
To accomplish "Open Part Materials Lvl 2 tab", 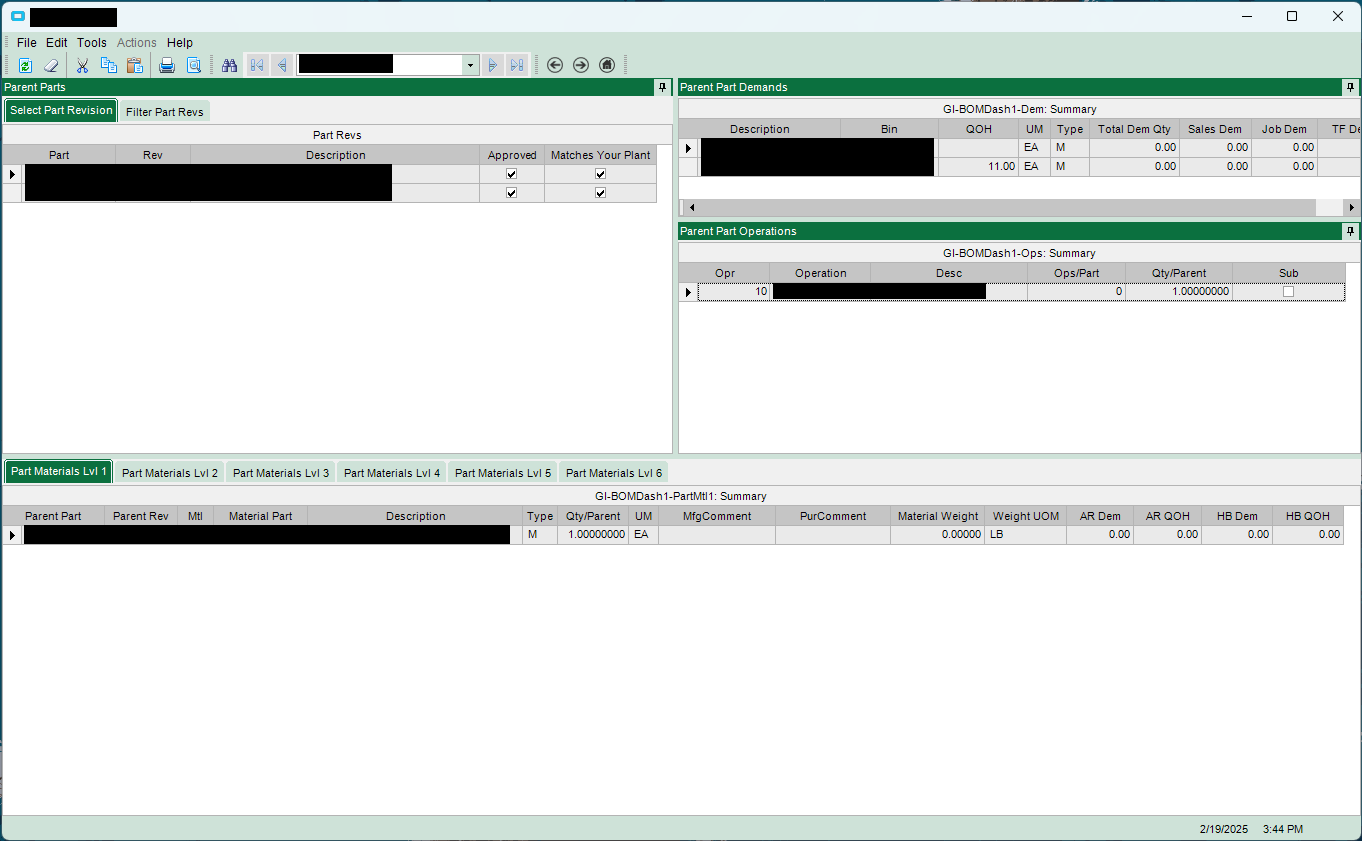I will pos(170,473).
